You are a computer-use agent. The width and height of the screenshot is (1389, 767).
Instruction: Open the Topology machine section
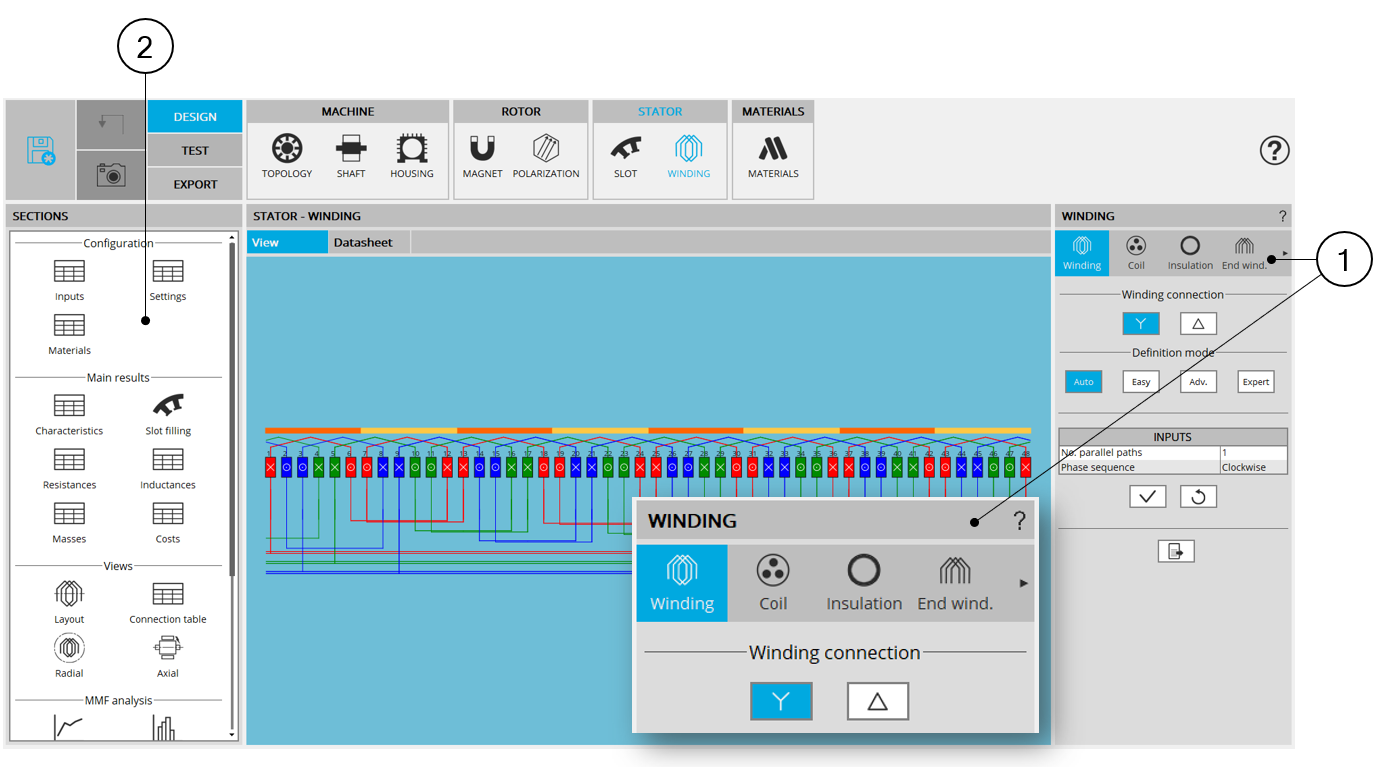pyautogui.click(x=287, y=157)
